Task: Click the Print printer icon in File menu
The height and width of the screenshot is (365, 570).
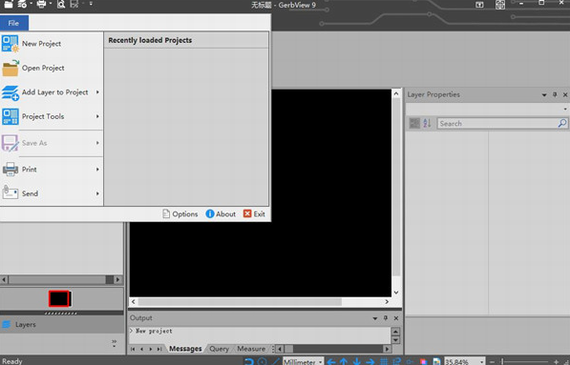Action: click(10, 169)
